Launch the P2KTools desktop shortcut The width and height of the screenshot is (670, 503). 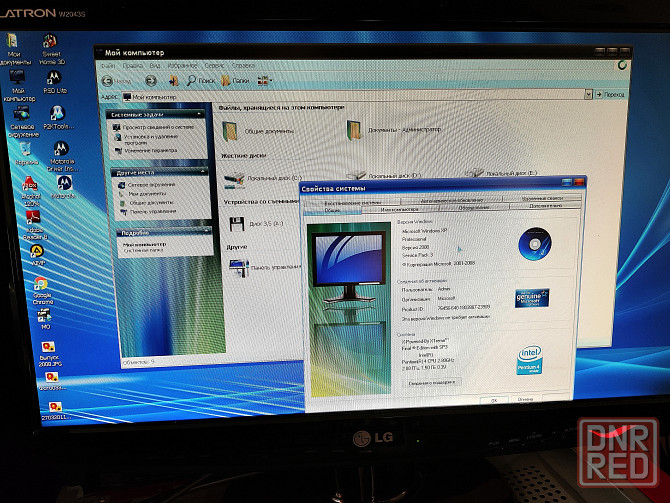(58, 118)
